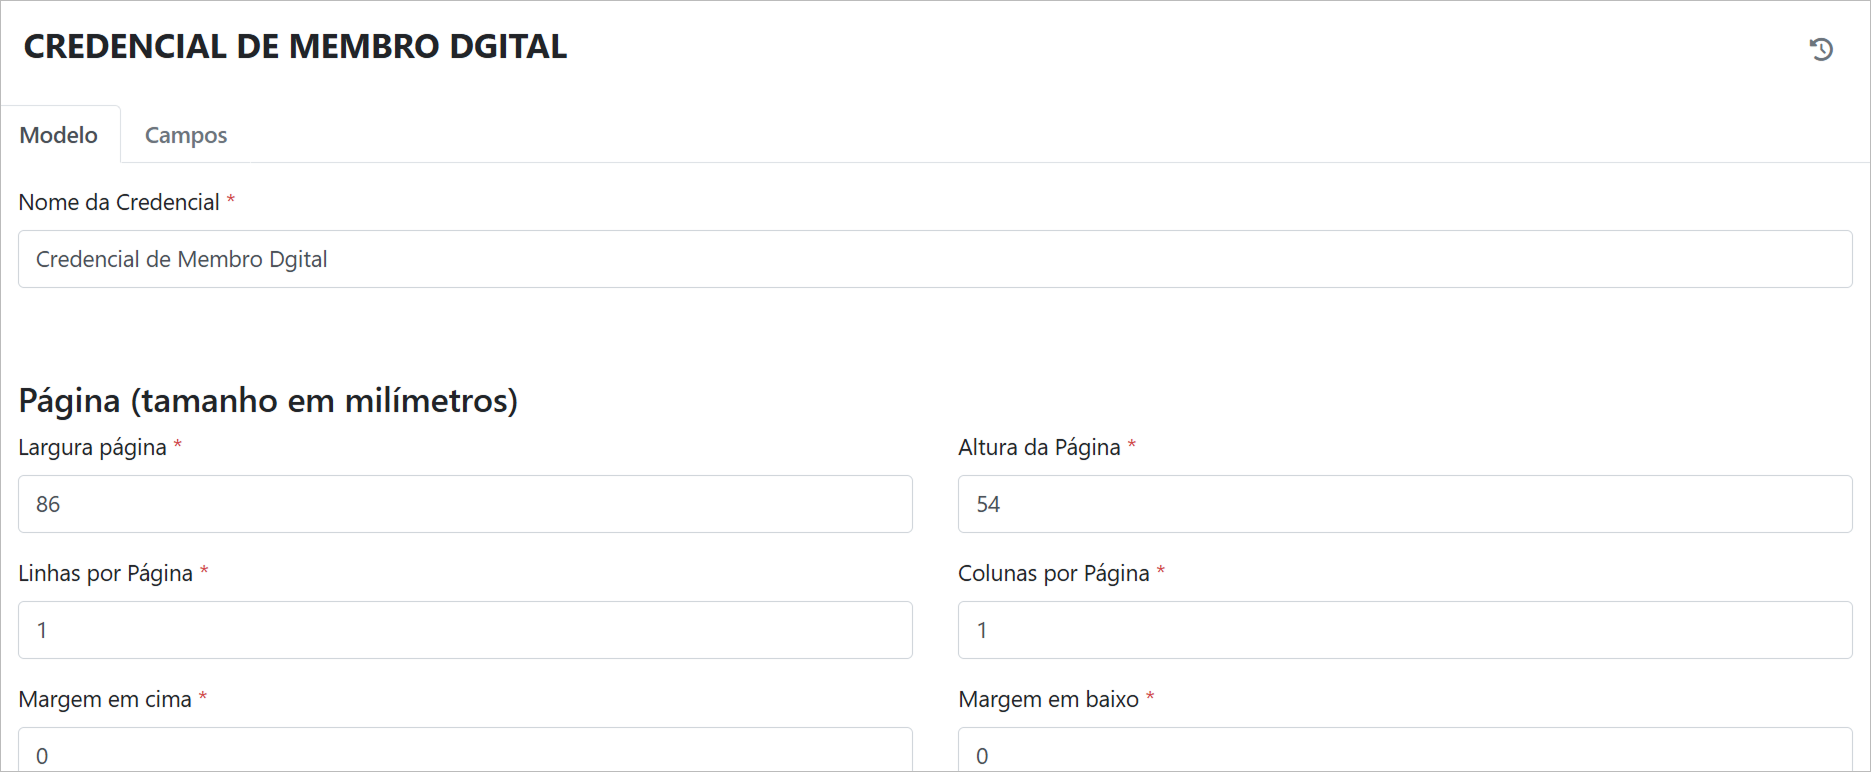Image resolution: width=1871 pixels, height=772 pixels.
Task: Select the Modelo tab
Action: pos(59,135)
